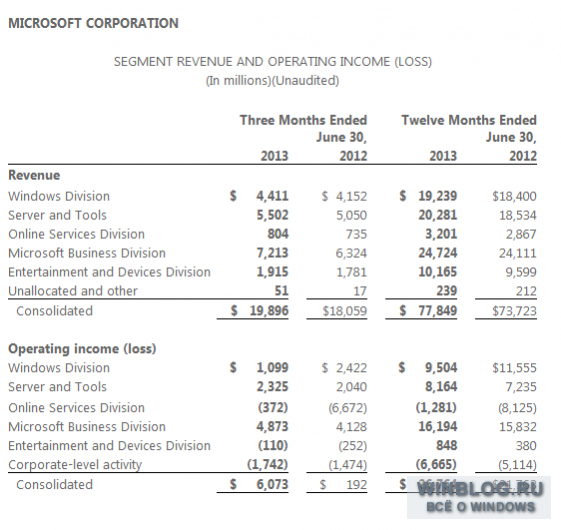Select the SEGMENT REVENUE AND OPERATING INCOME title
Screen dimensions: 561x530
tap(273, 62)
